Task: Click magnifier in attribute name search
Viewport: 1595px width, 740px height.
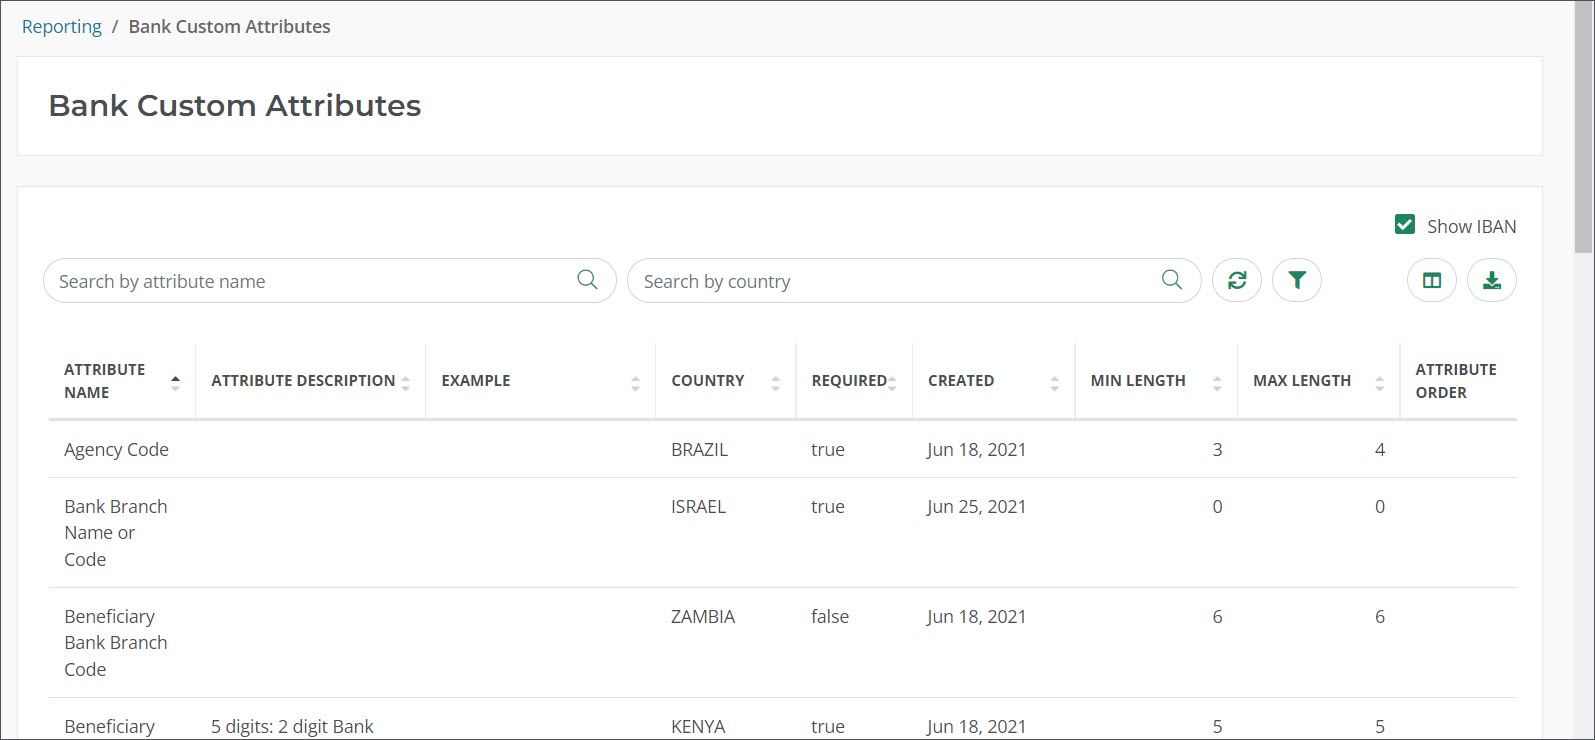Action: coord(588,280)
